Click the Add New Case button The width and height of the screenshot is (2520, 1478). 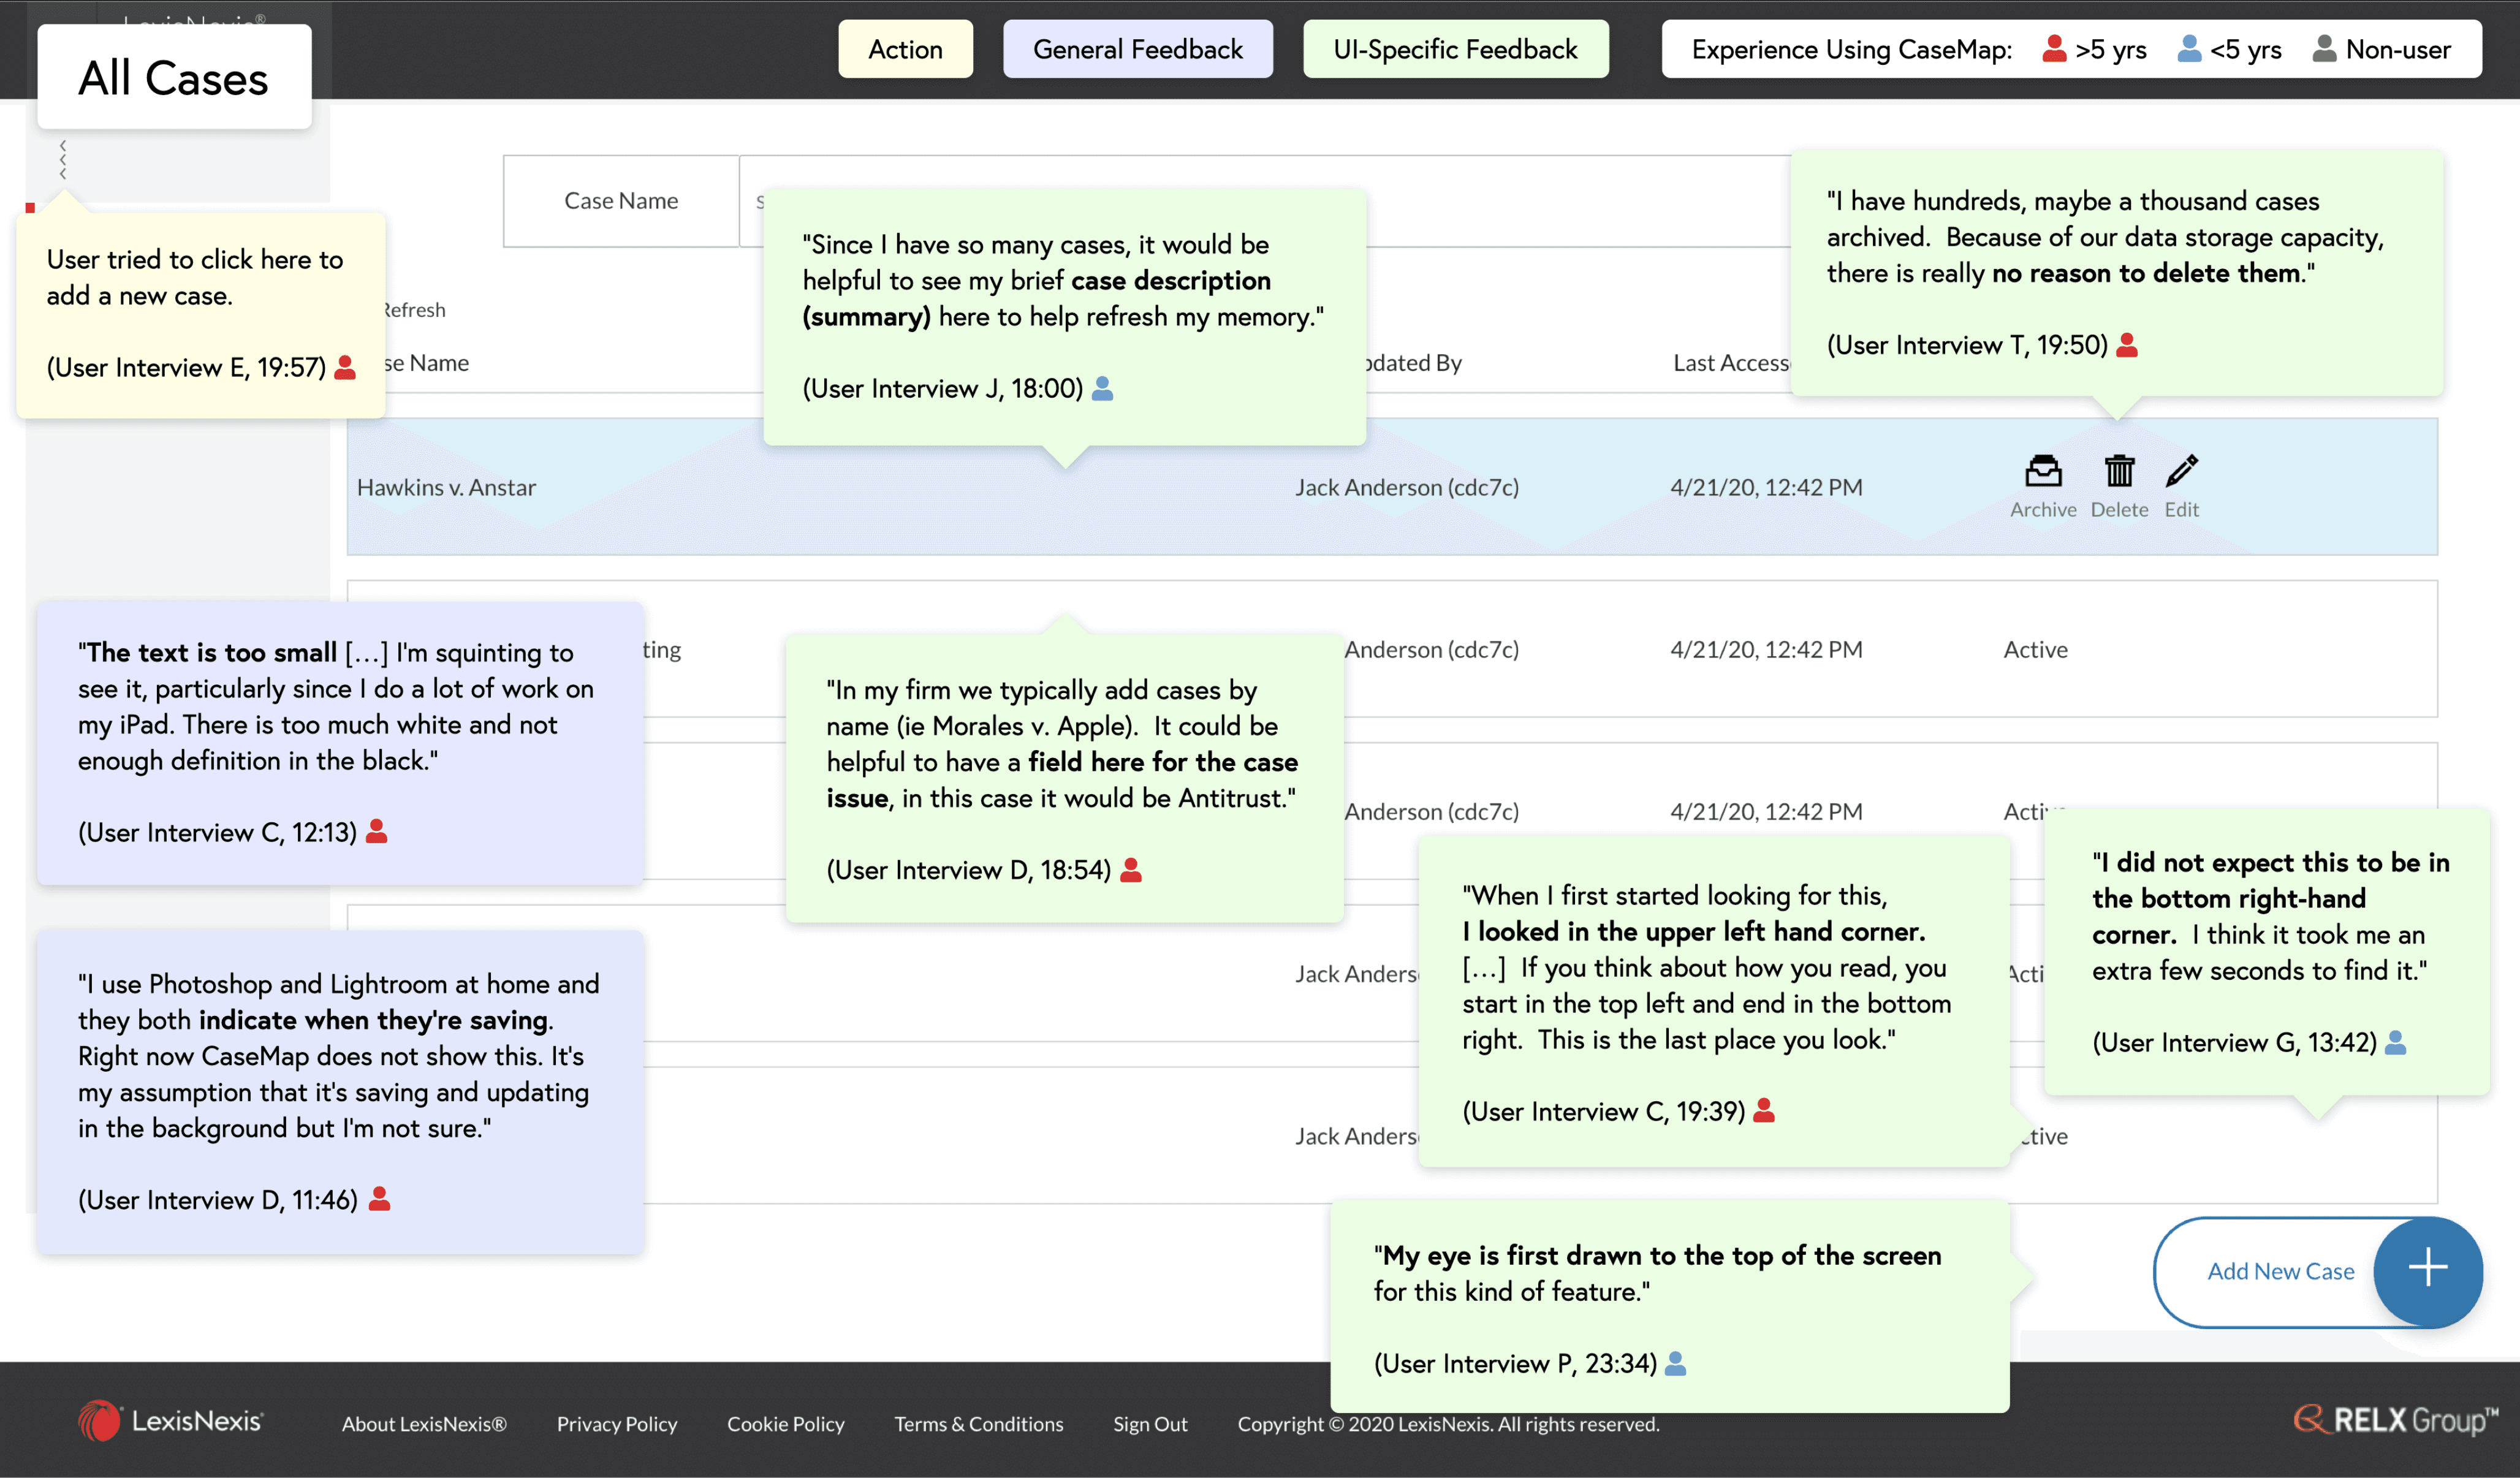[2280, 1271]
